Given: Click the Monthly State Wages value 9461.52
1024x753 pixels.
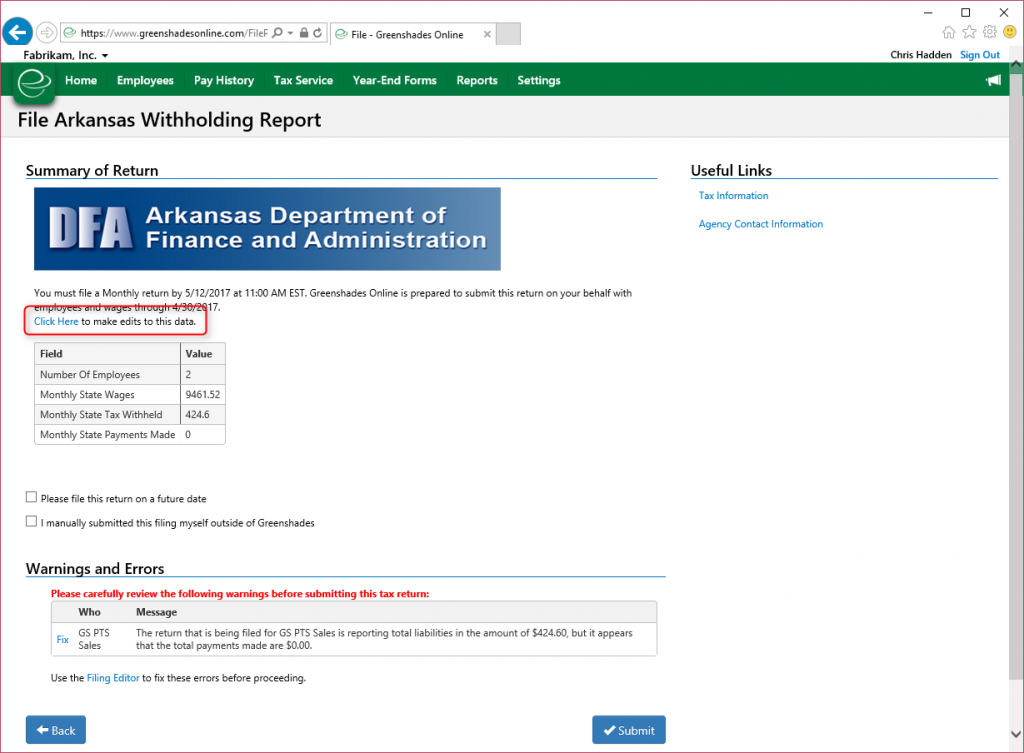Looking at the screenshot, I should coord(202,394).
